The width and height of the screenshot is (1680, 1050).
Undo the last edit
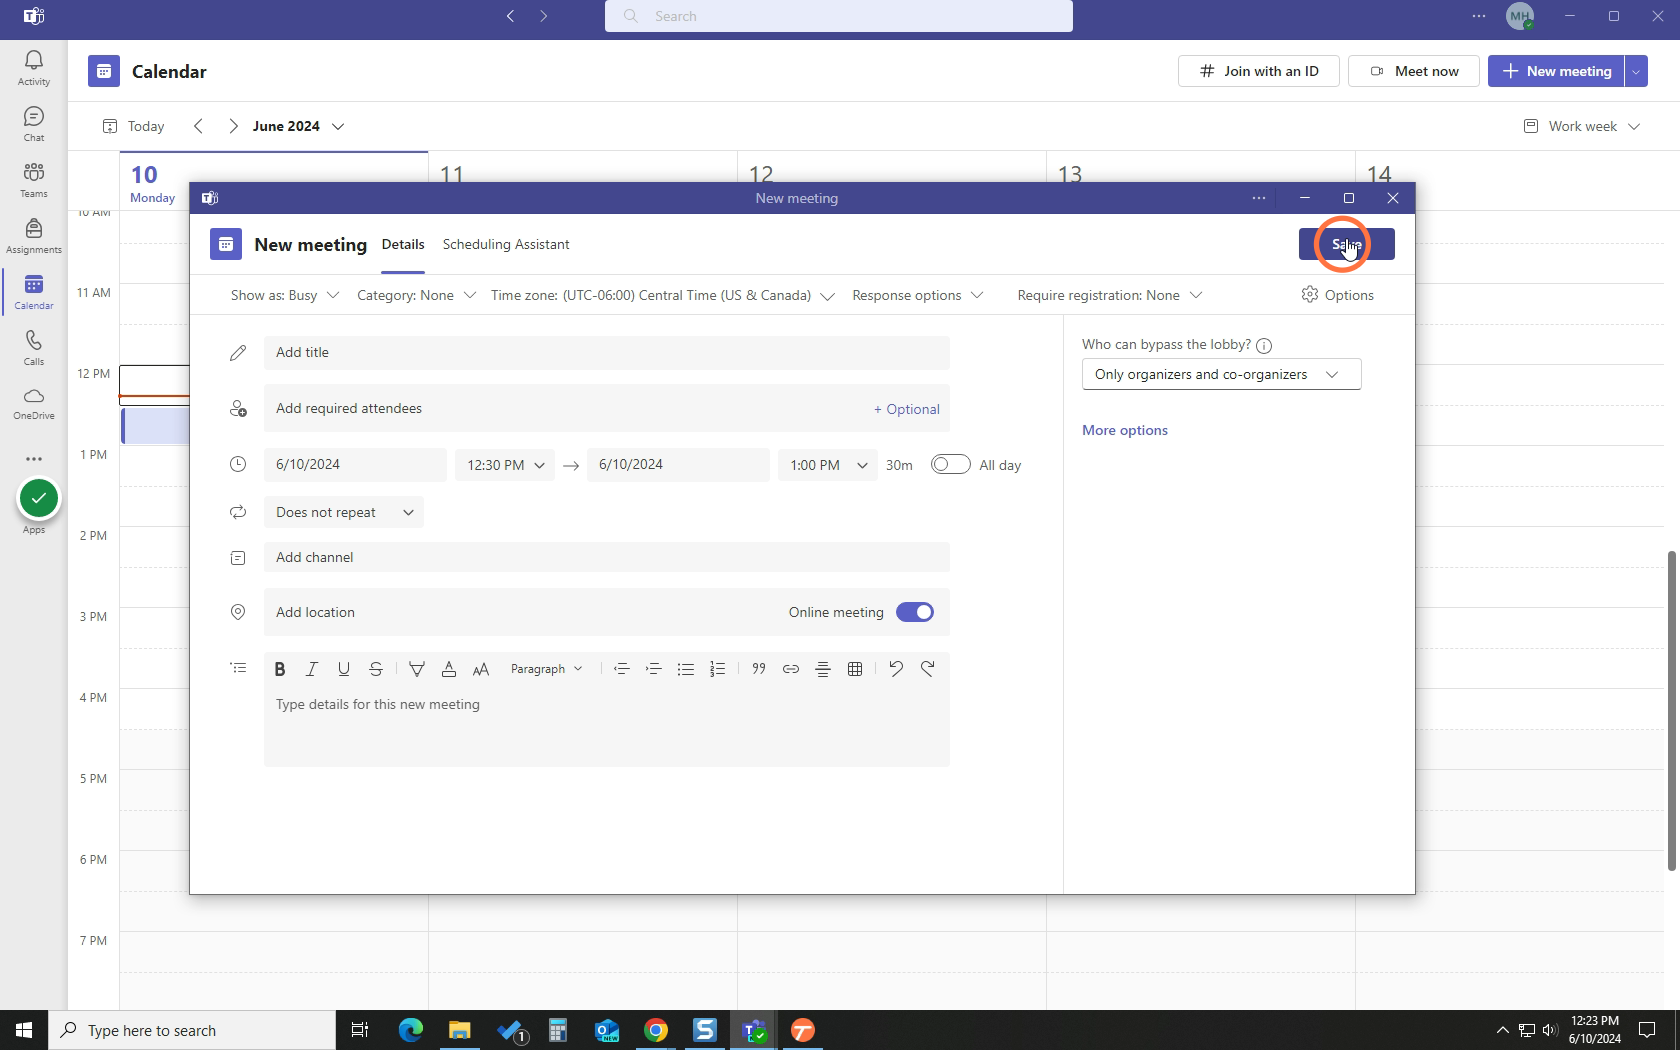[896, 669]
